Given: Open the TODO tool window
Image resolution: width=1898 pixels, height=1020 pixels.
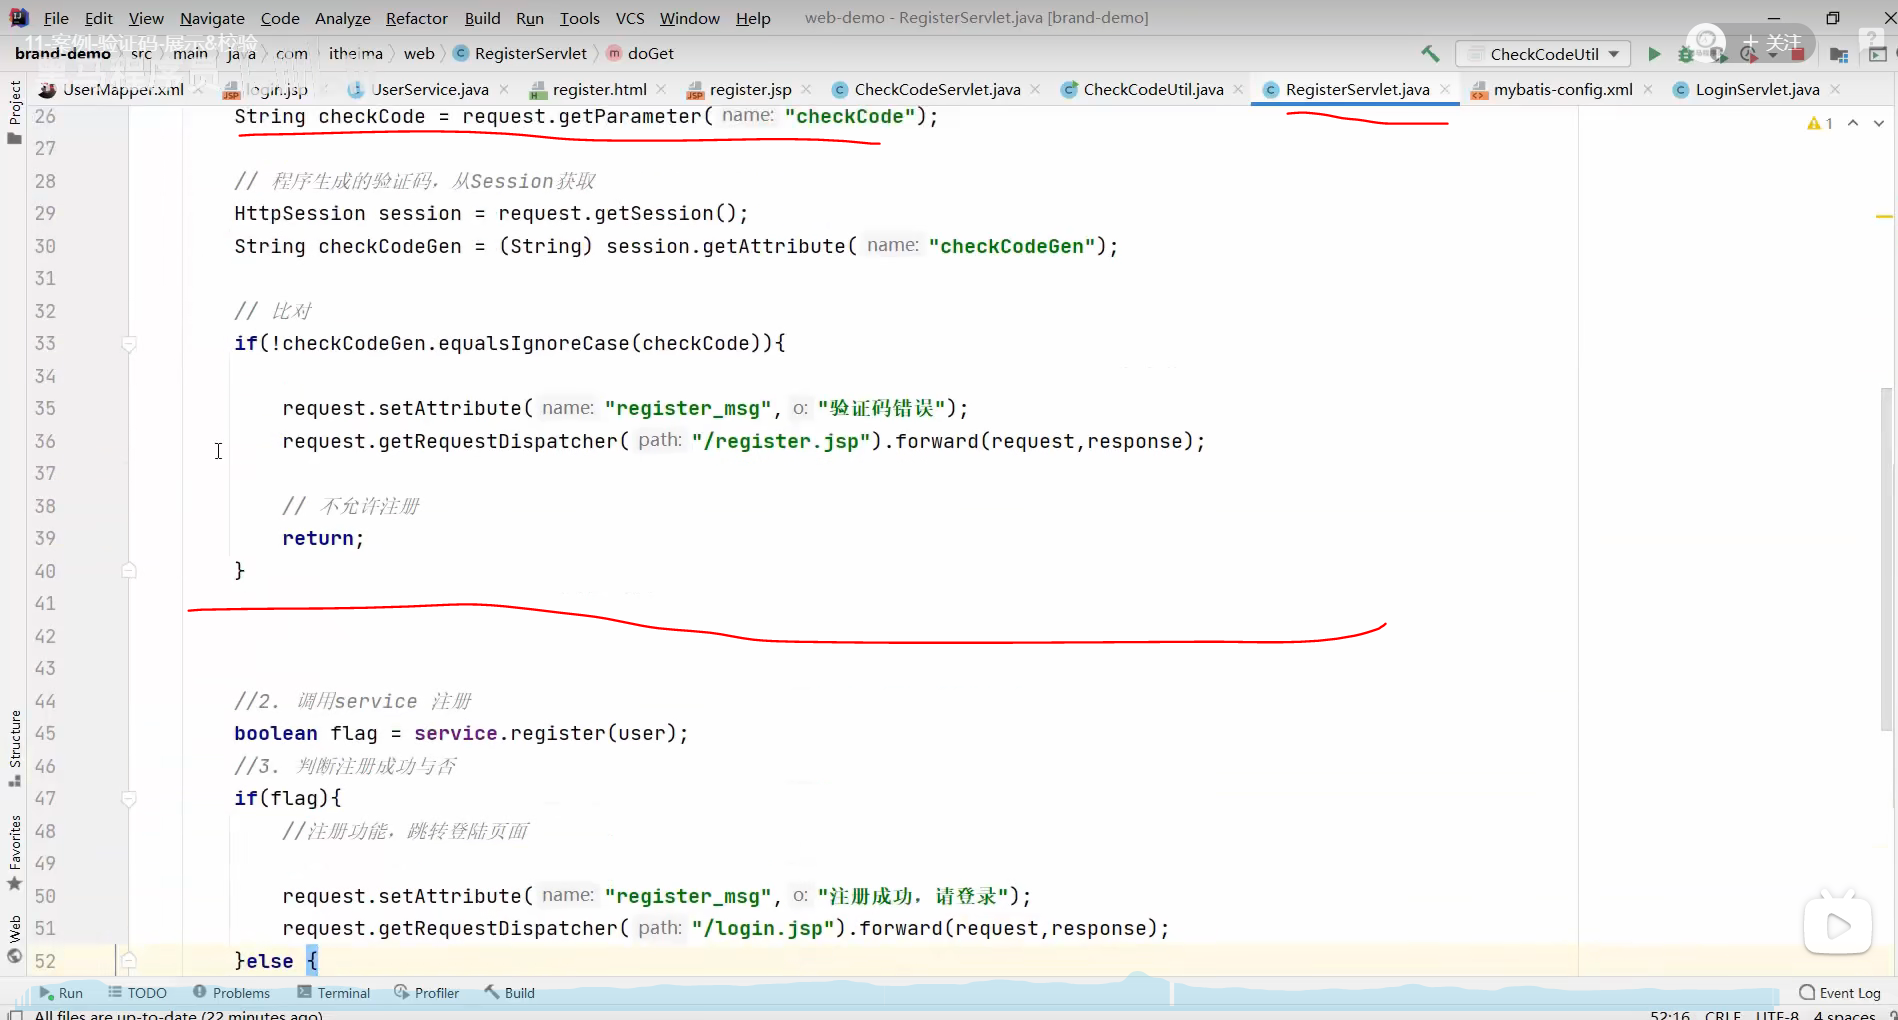Looking at the screenshot, I should coord(137,993).
